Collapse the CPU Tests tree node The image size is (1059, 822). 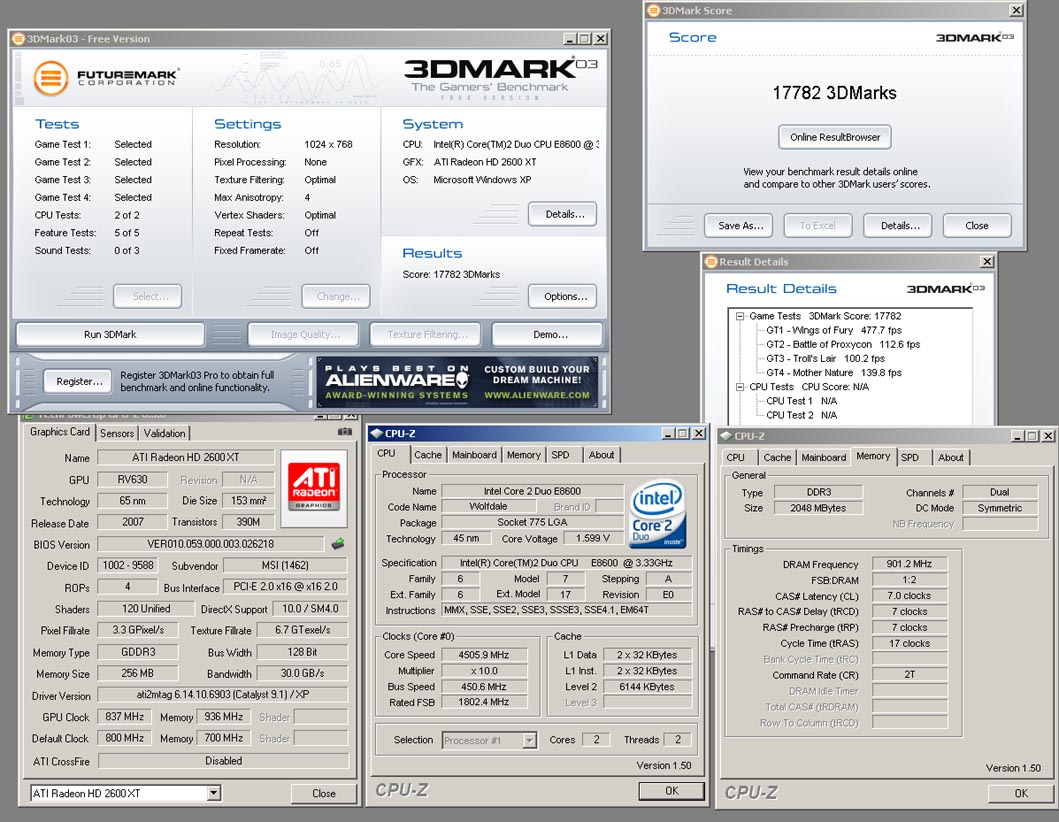click(x=740, y=387)
